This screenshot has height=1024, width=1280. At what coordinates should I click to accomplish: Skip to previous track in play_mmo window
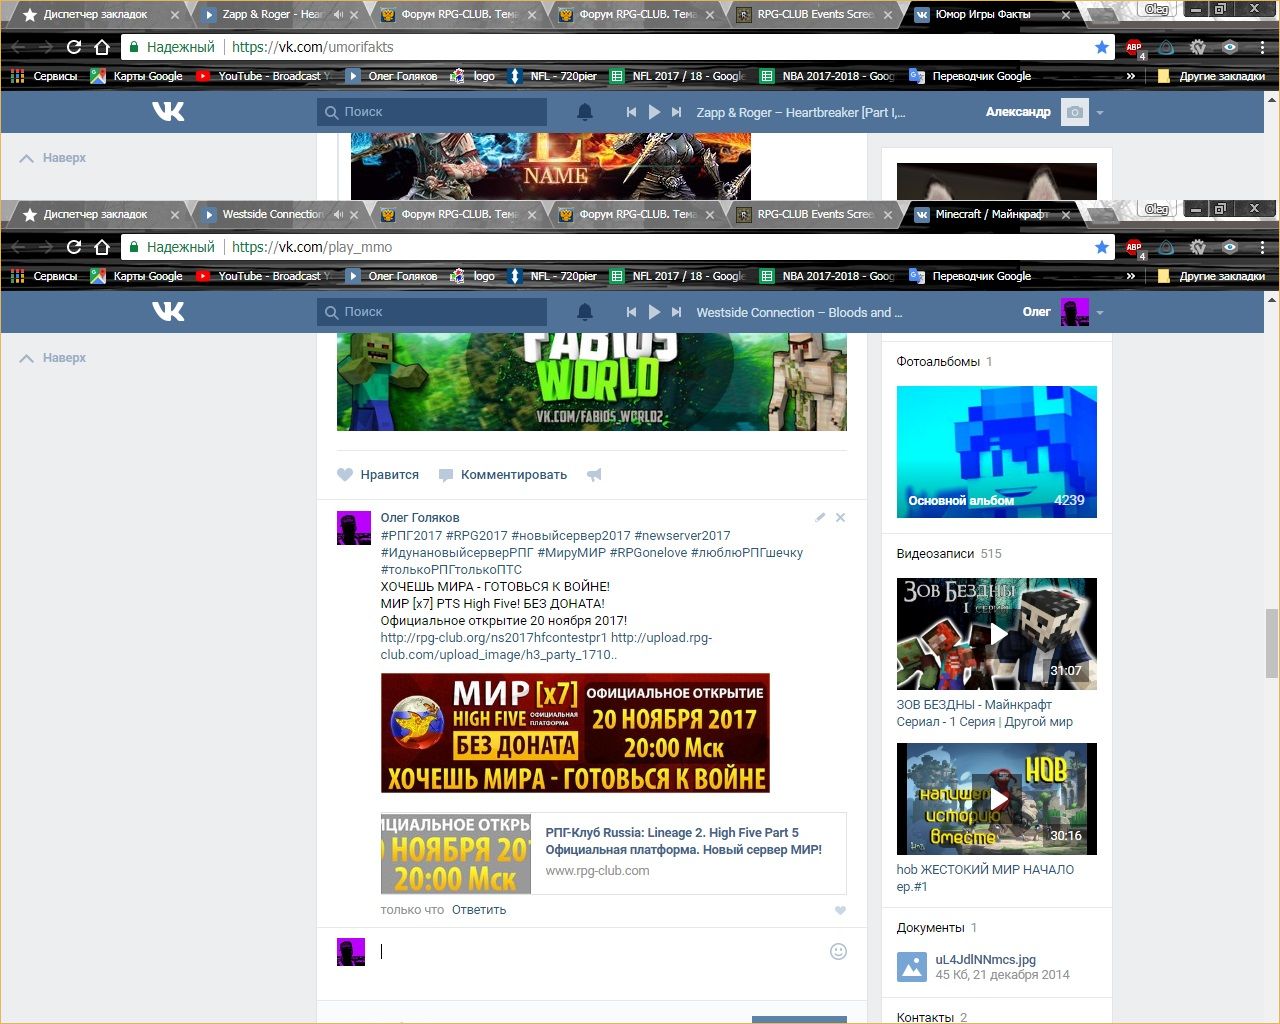(631, 312)
